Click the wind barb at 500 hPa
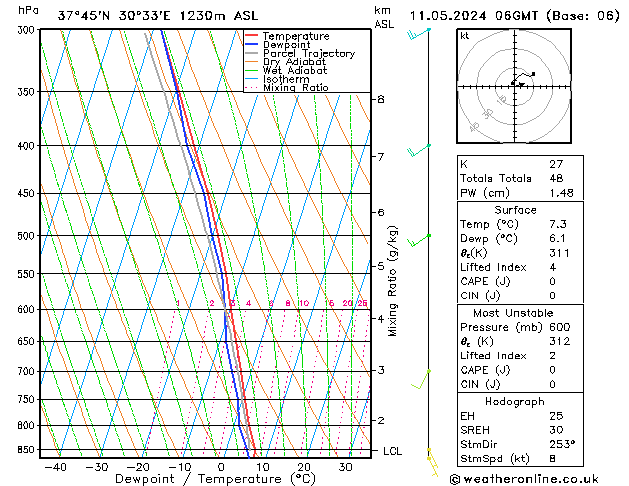Viewport: 629px width, 486px height. (x=419, y=240)
